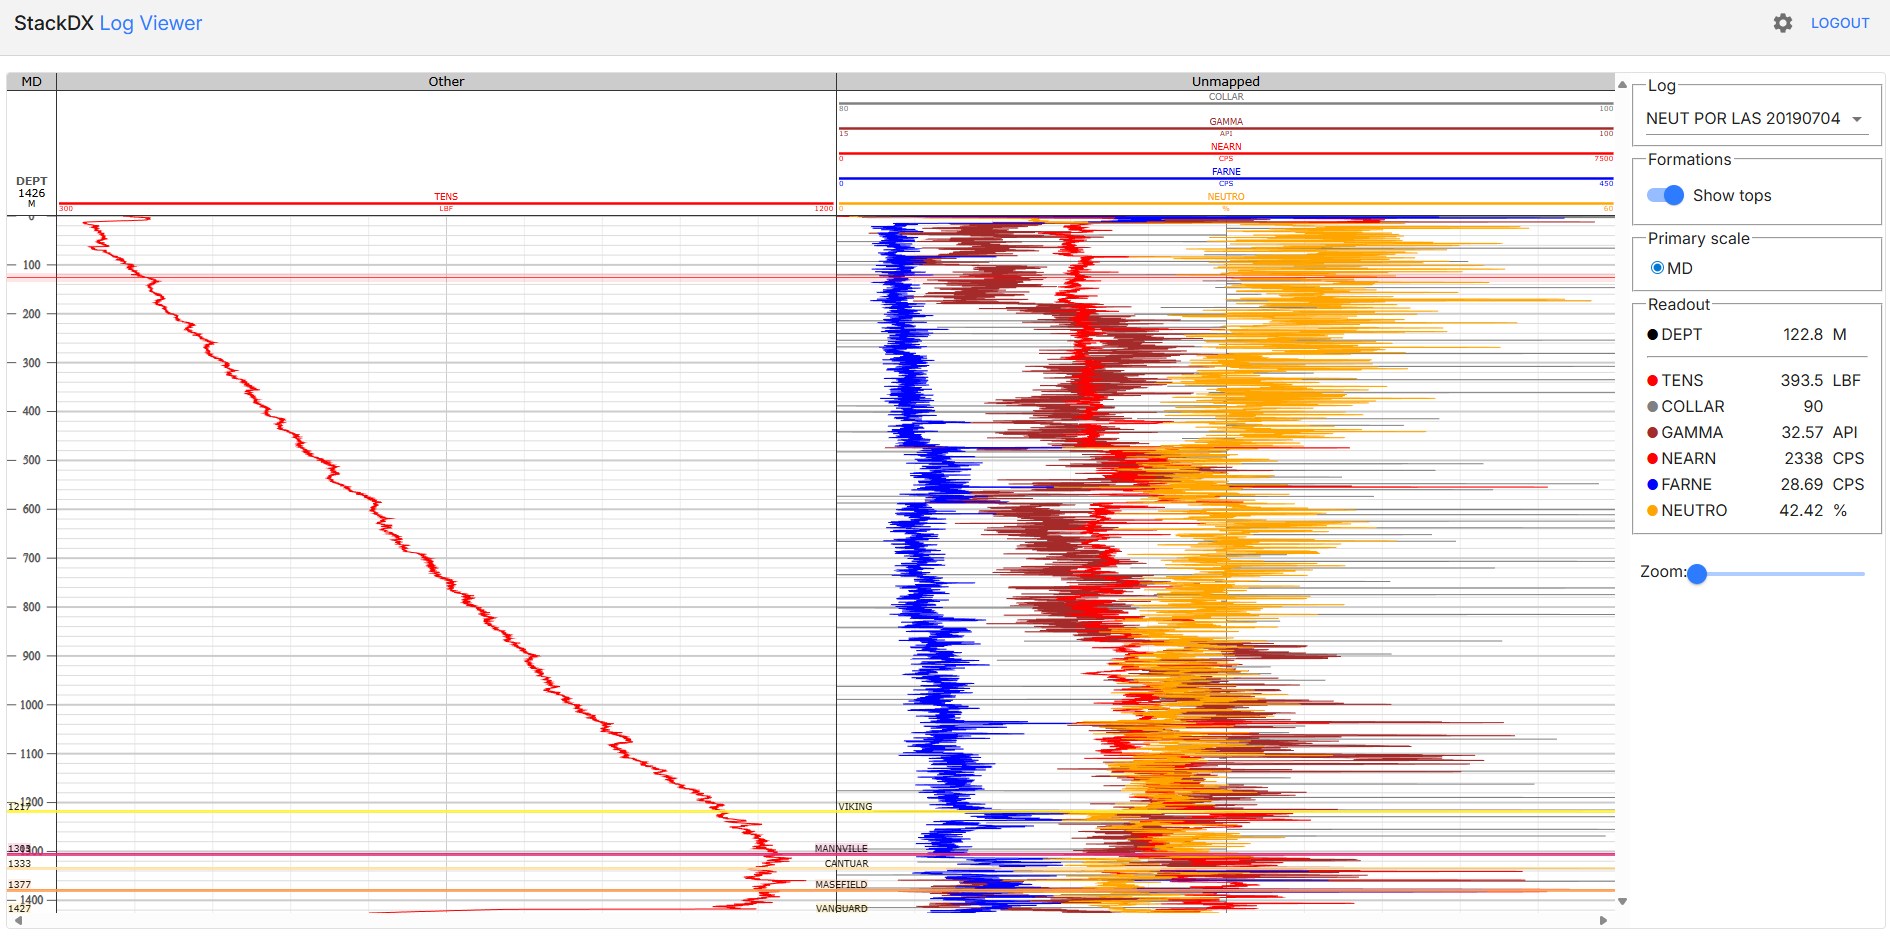Click the VIKING formation top marker
1890x944 pixels.
pos(855,807)
